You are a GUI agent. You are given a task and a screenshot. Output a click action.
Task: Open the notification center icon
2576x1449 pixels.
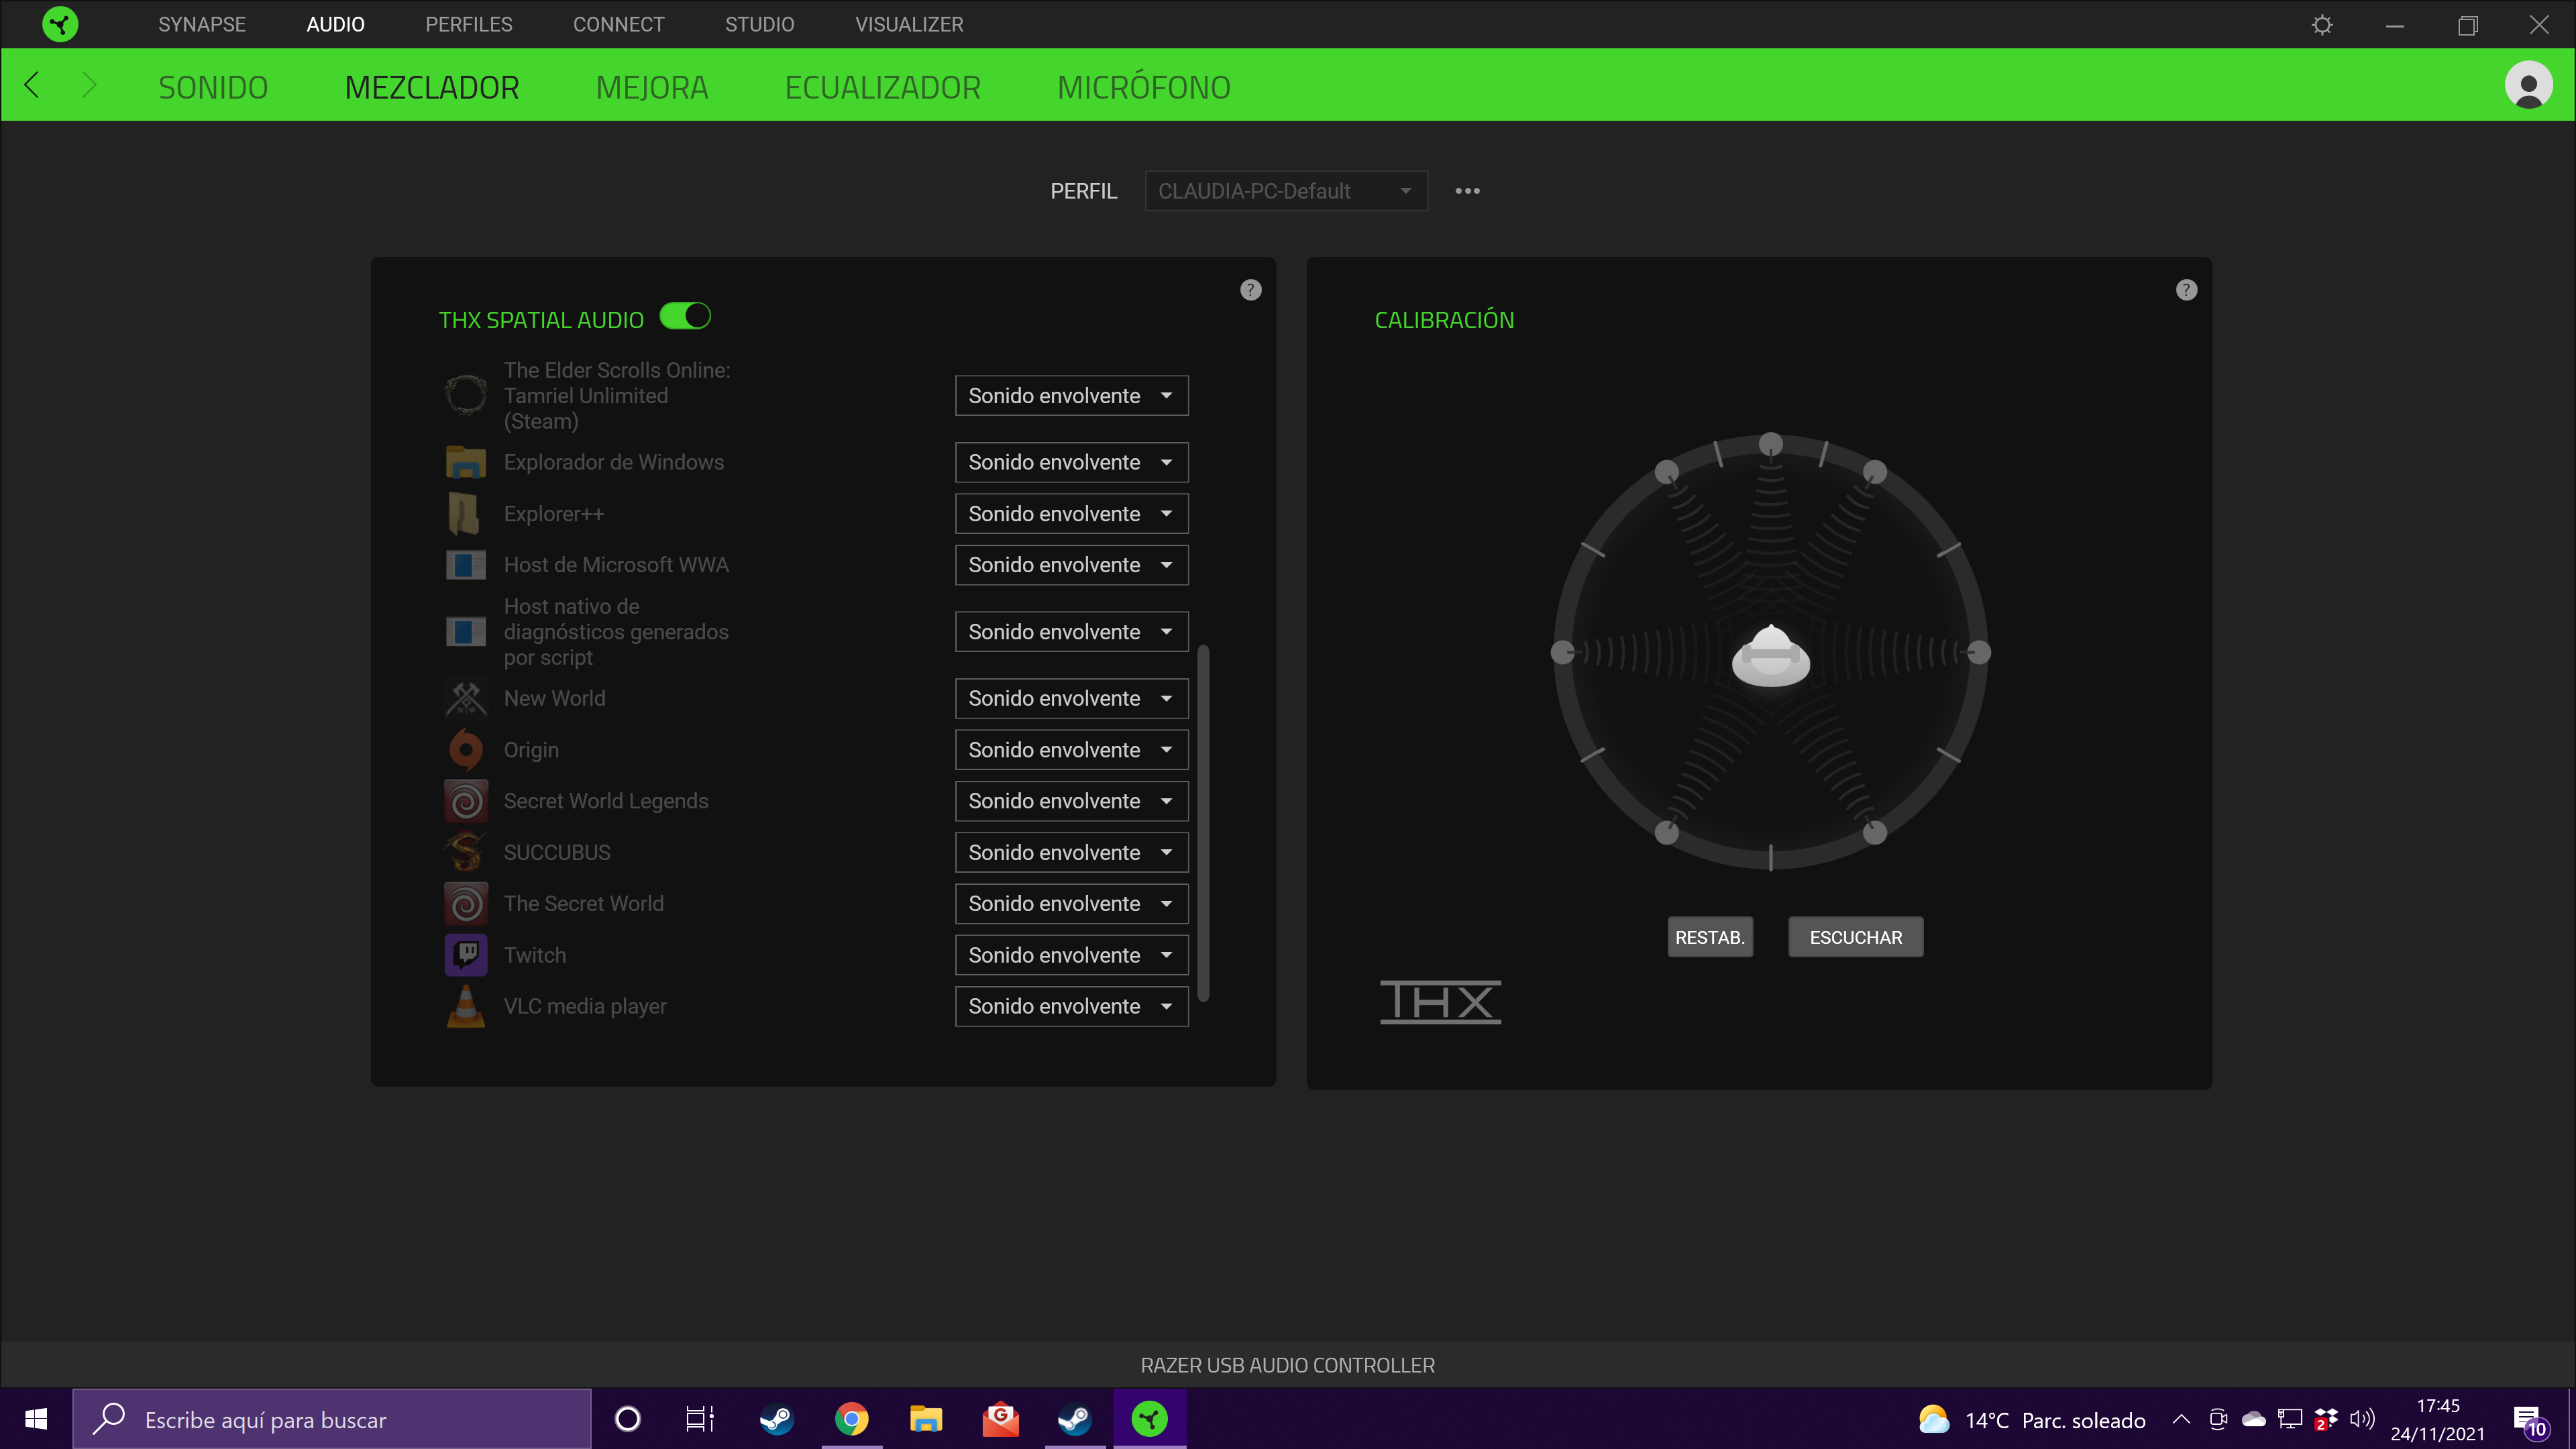[x=2530, y=1421]
